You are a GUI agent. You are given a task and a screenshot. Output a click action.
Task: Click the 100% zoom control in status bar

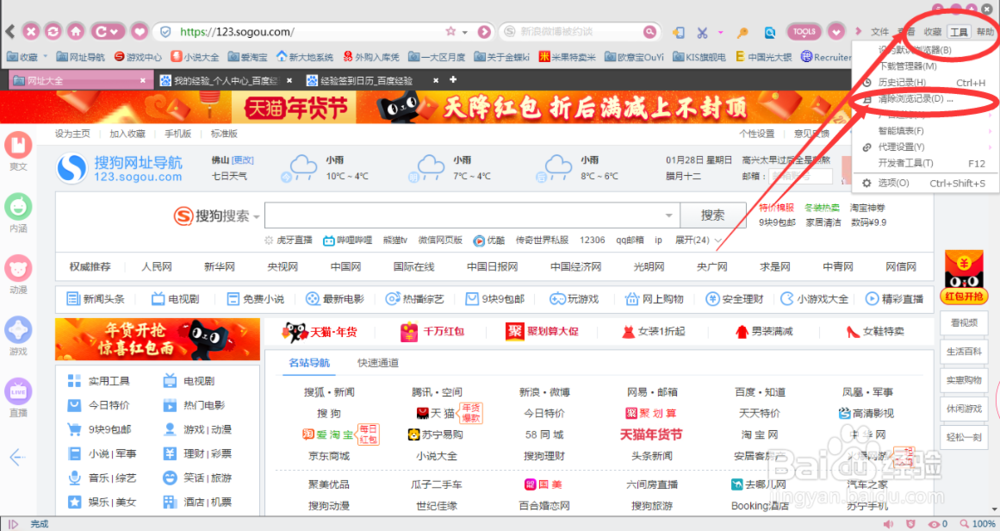[977, 523]
